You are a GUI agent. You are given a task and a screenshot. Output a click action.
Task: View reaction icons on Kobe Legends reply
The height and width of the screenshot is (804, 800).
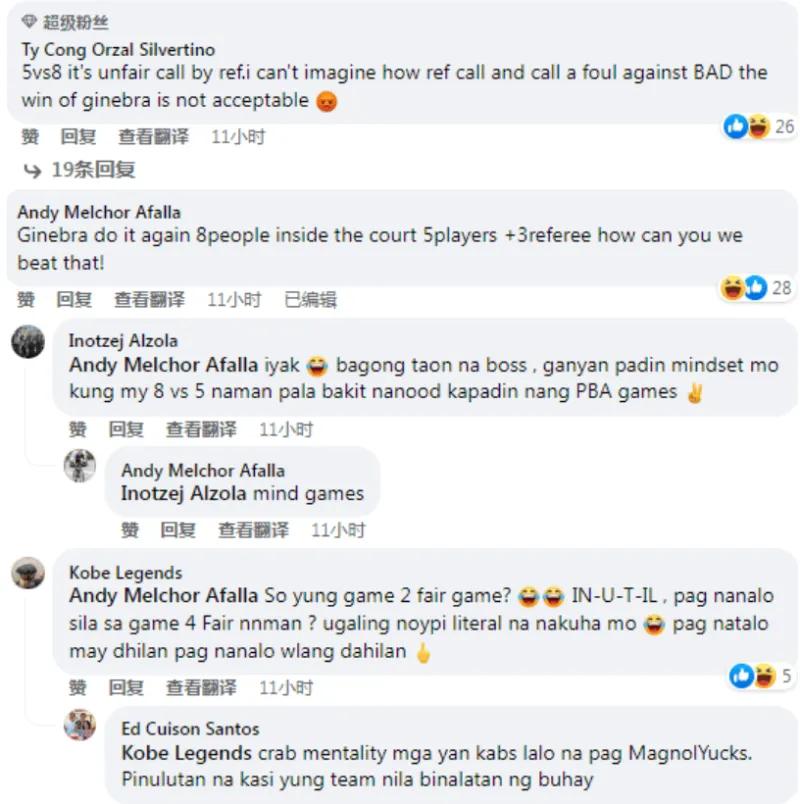pos(760,676)
